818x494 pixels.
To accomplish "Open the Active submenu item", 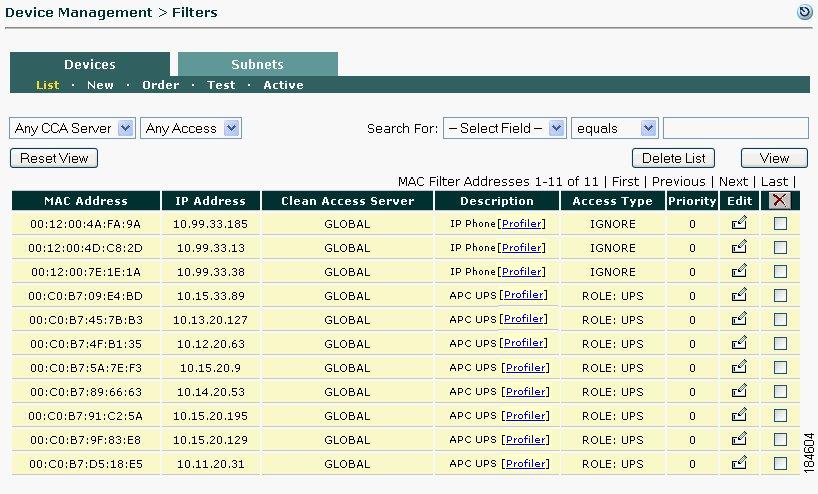I will [283, 85].
